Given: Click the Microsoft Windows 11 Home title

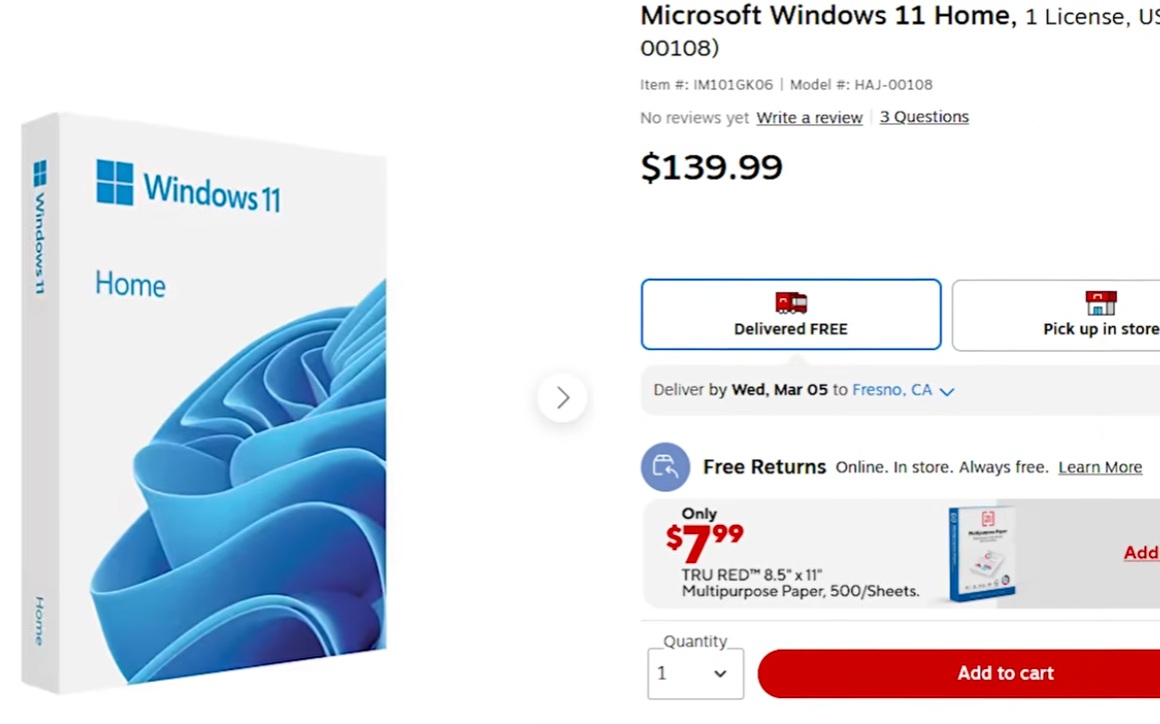Looking at the screenshot, I should point(825,16).
